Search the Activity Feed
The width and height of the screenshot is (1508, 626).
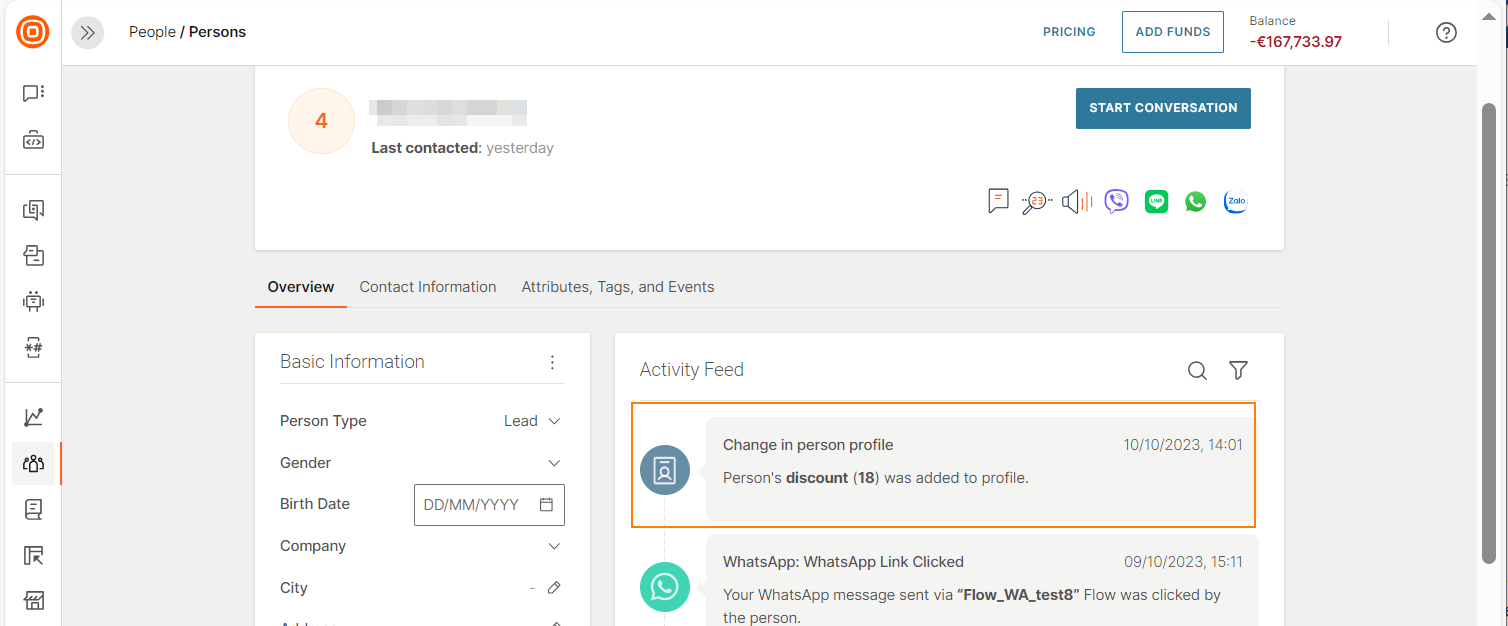pyautogui.click(x=1197, y=371)
